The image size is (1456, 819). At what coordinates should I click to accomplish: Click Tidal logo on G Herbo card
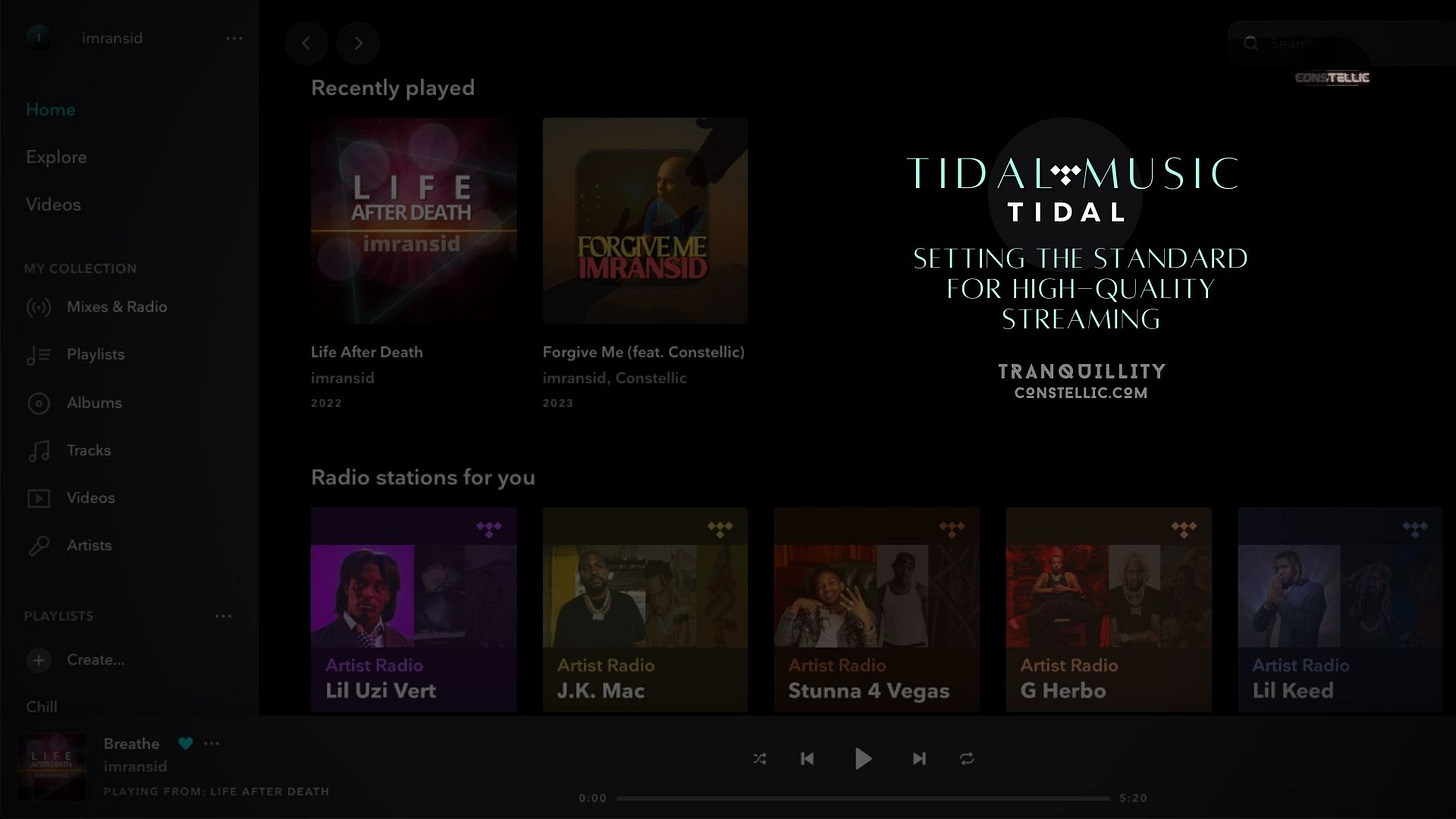(1184, 529)
